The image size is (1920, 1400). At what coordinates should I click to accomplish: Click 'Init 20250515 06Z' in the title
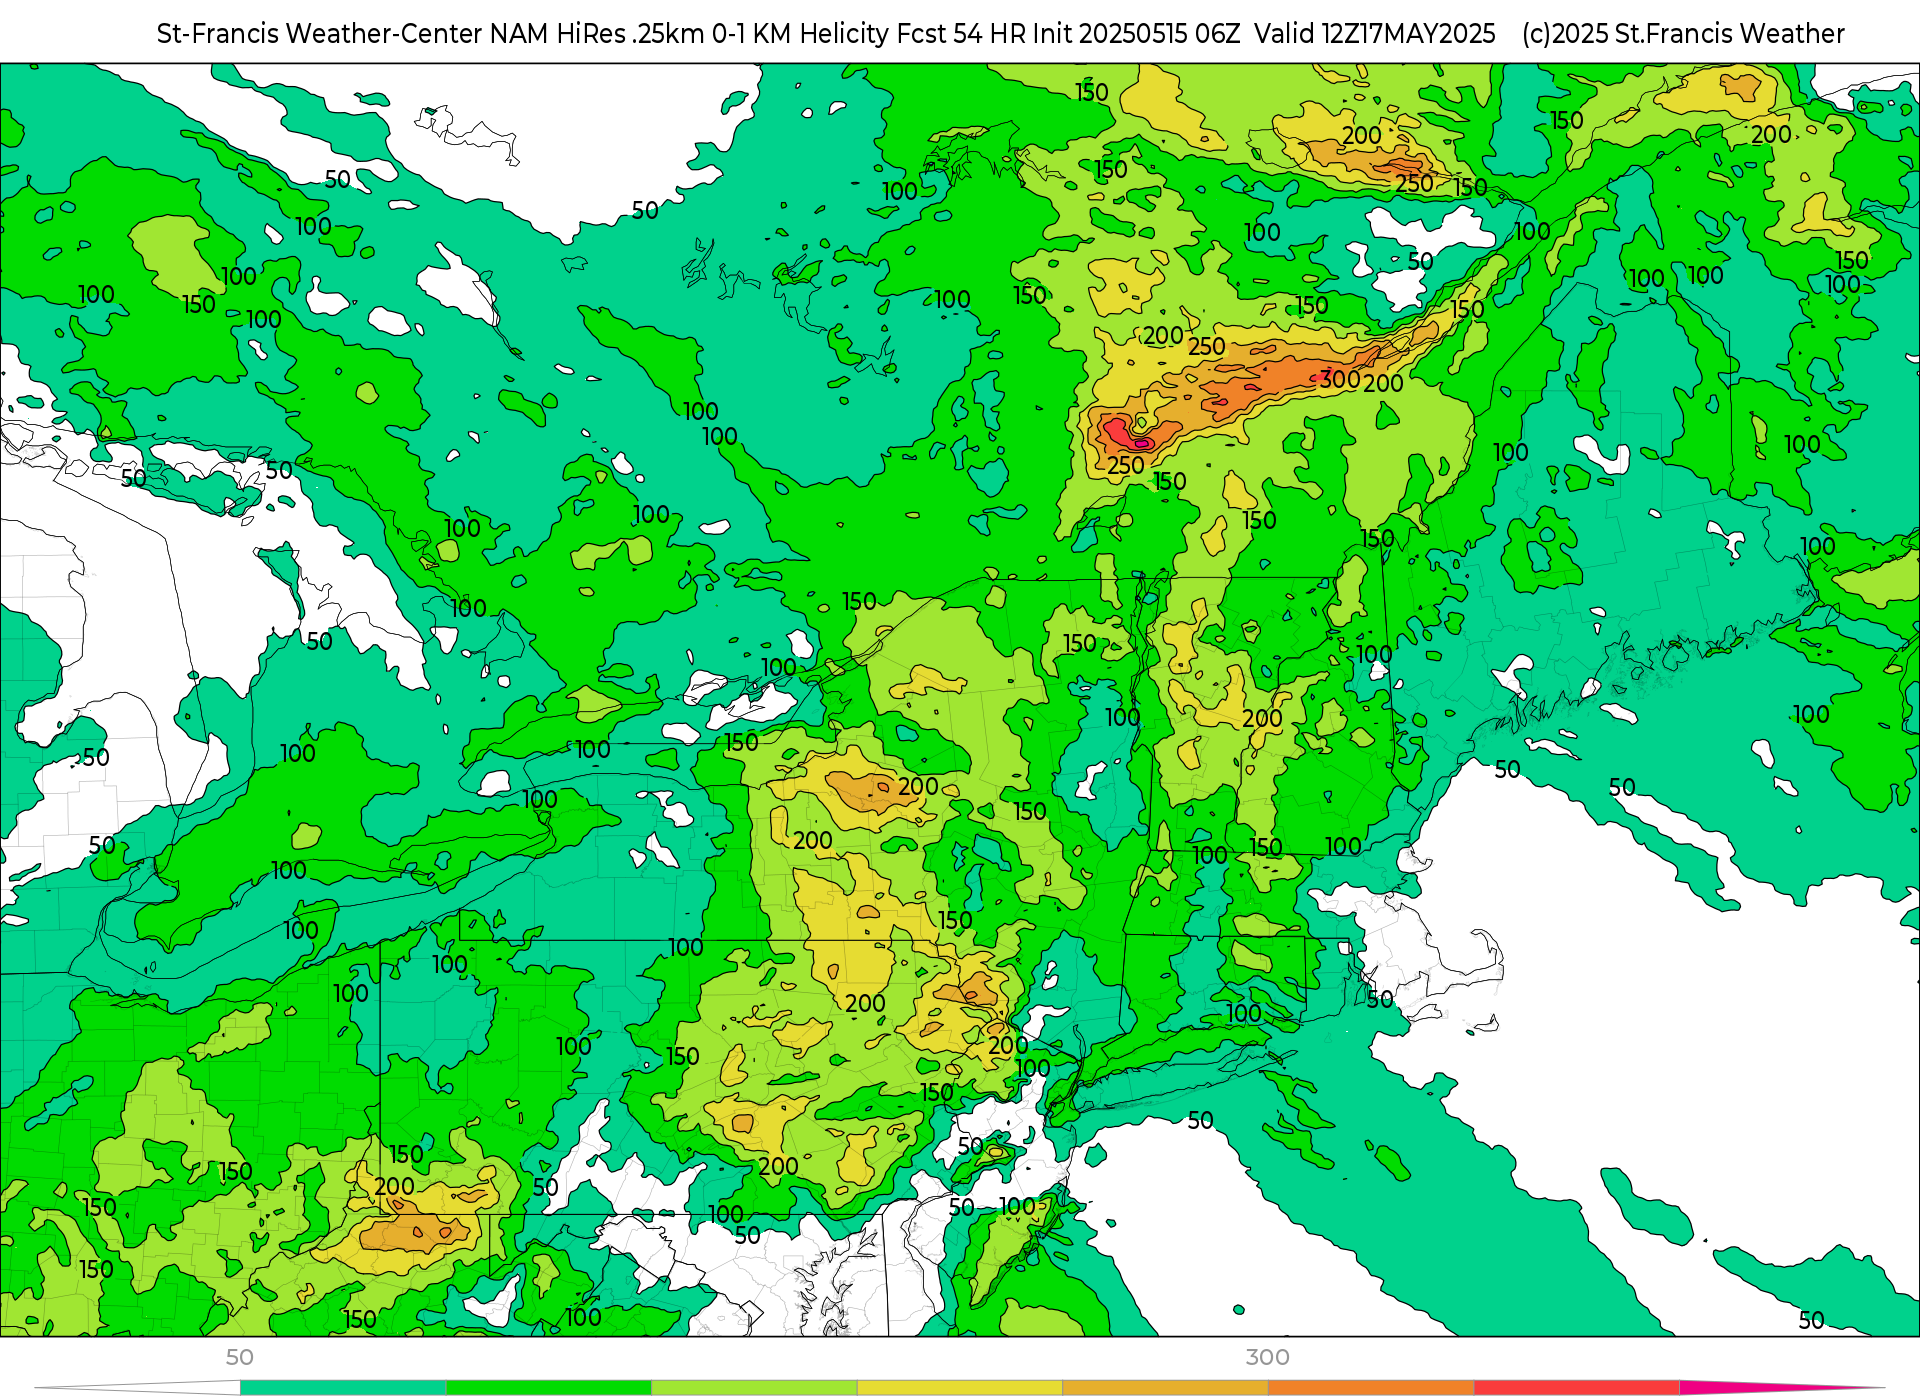pos(1136,34)
